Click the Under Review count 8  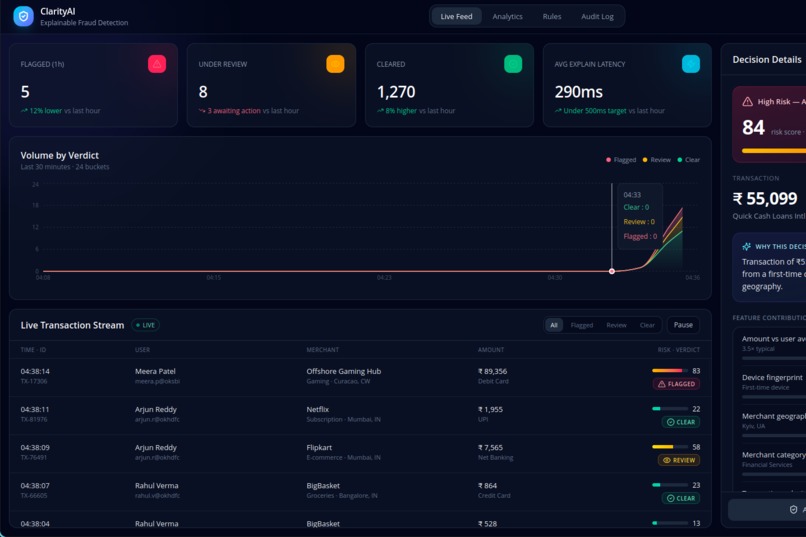203,91
